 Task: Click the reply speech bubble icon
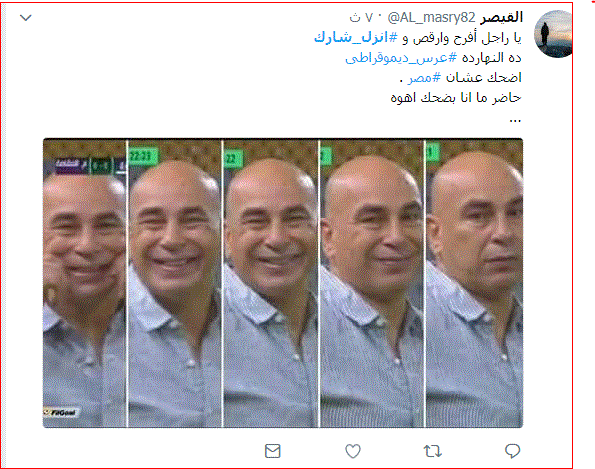pyautogui.click(x=512, y=451)
